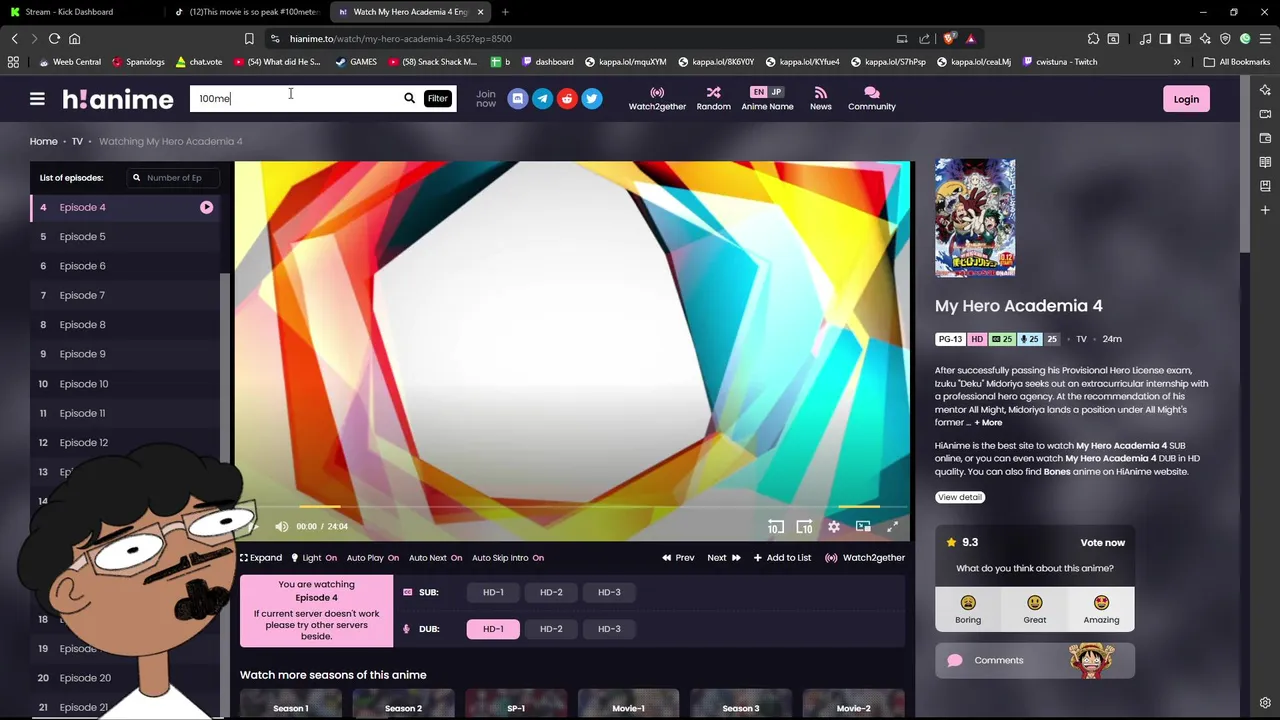
Task: Open the Brave sidebar panel toggle
Action: click(x=1165, y=39)
